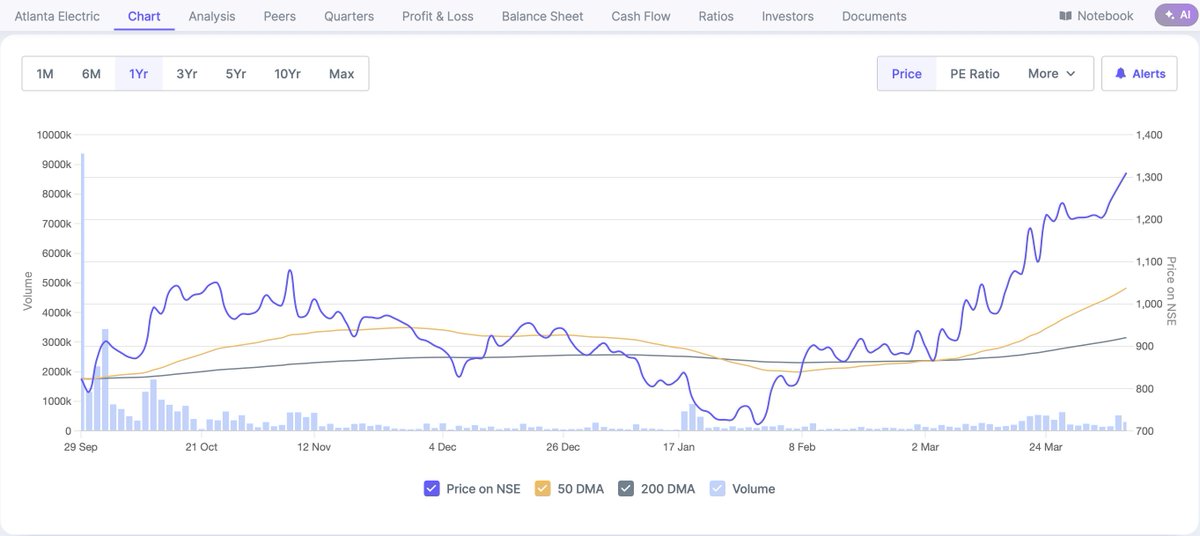Click the vertical Volume axis title
This screenshot has height=536, width=1200.
[28, 290]
